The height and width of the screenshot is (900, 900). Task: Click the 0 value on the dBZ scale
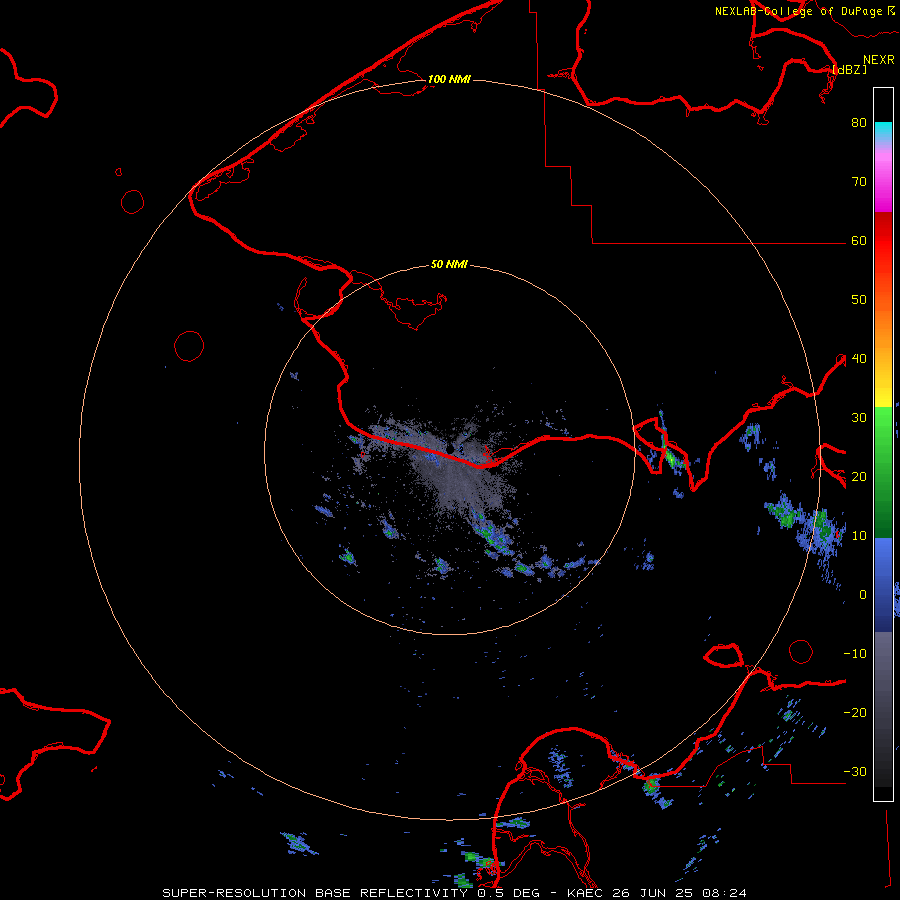[863, 595]
